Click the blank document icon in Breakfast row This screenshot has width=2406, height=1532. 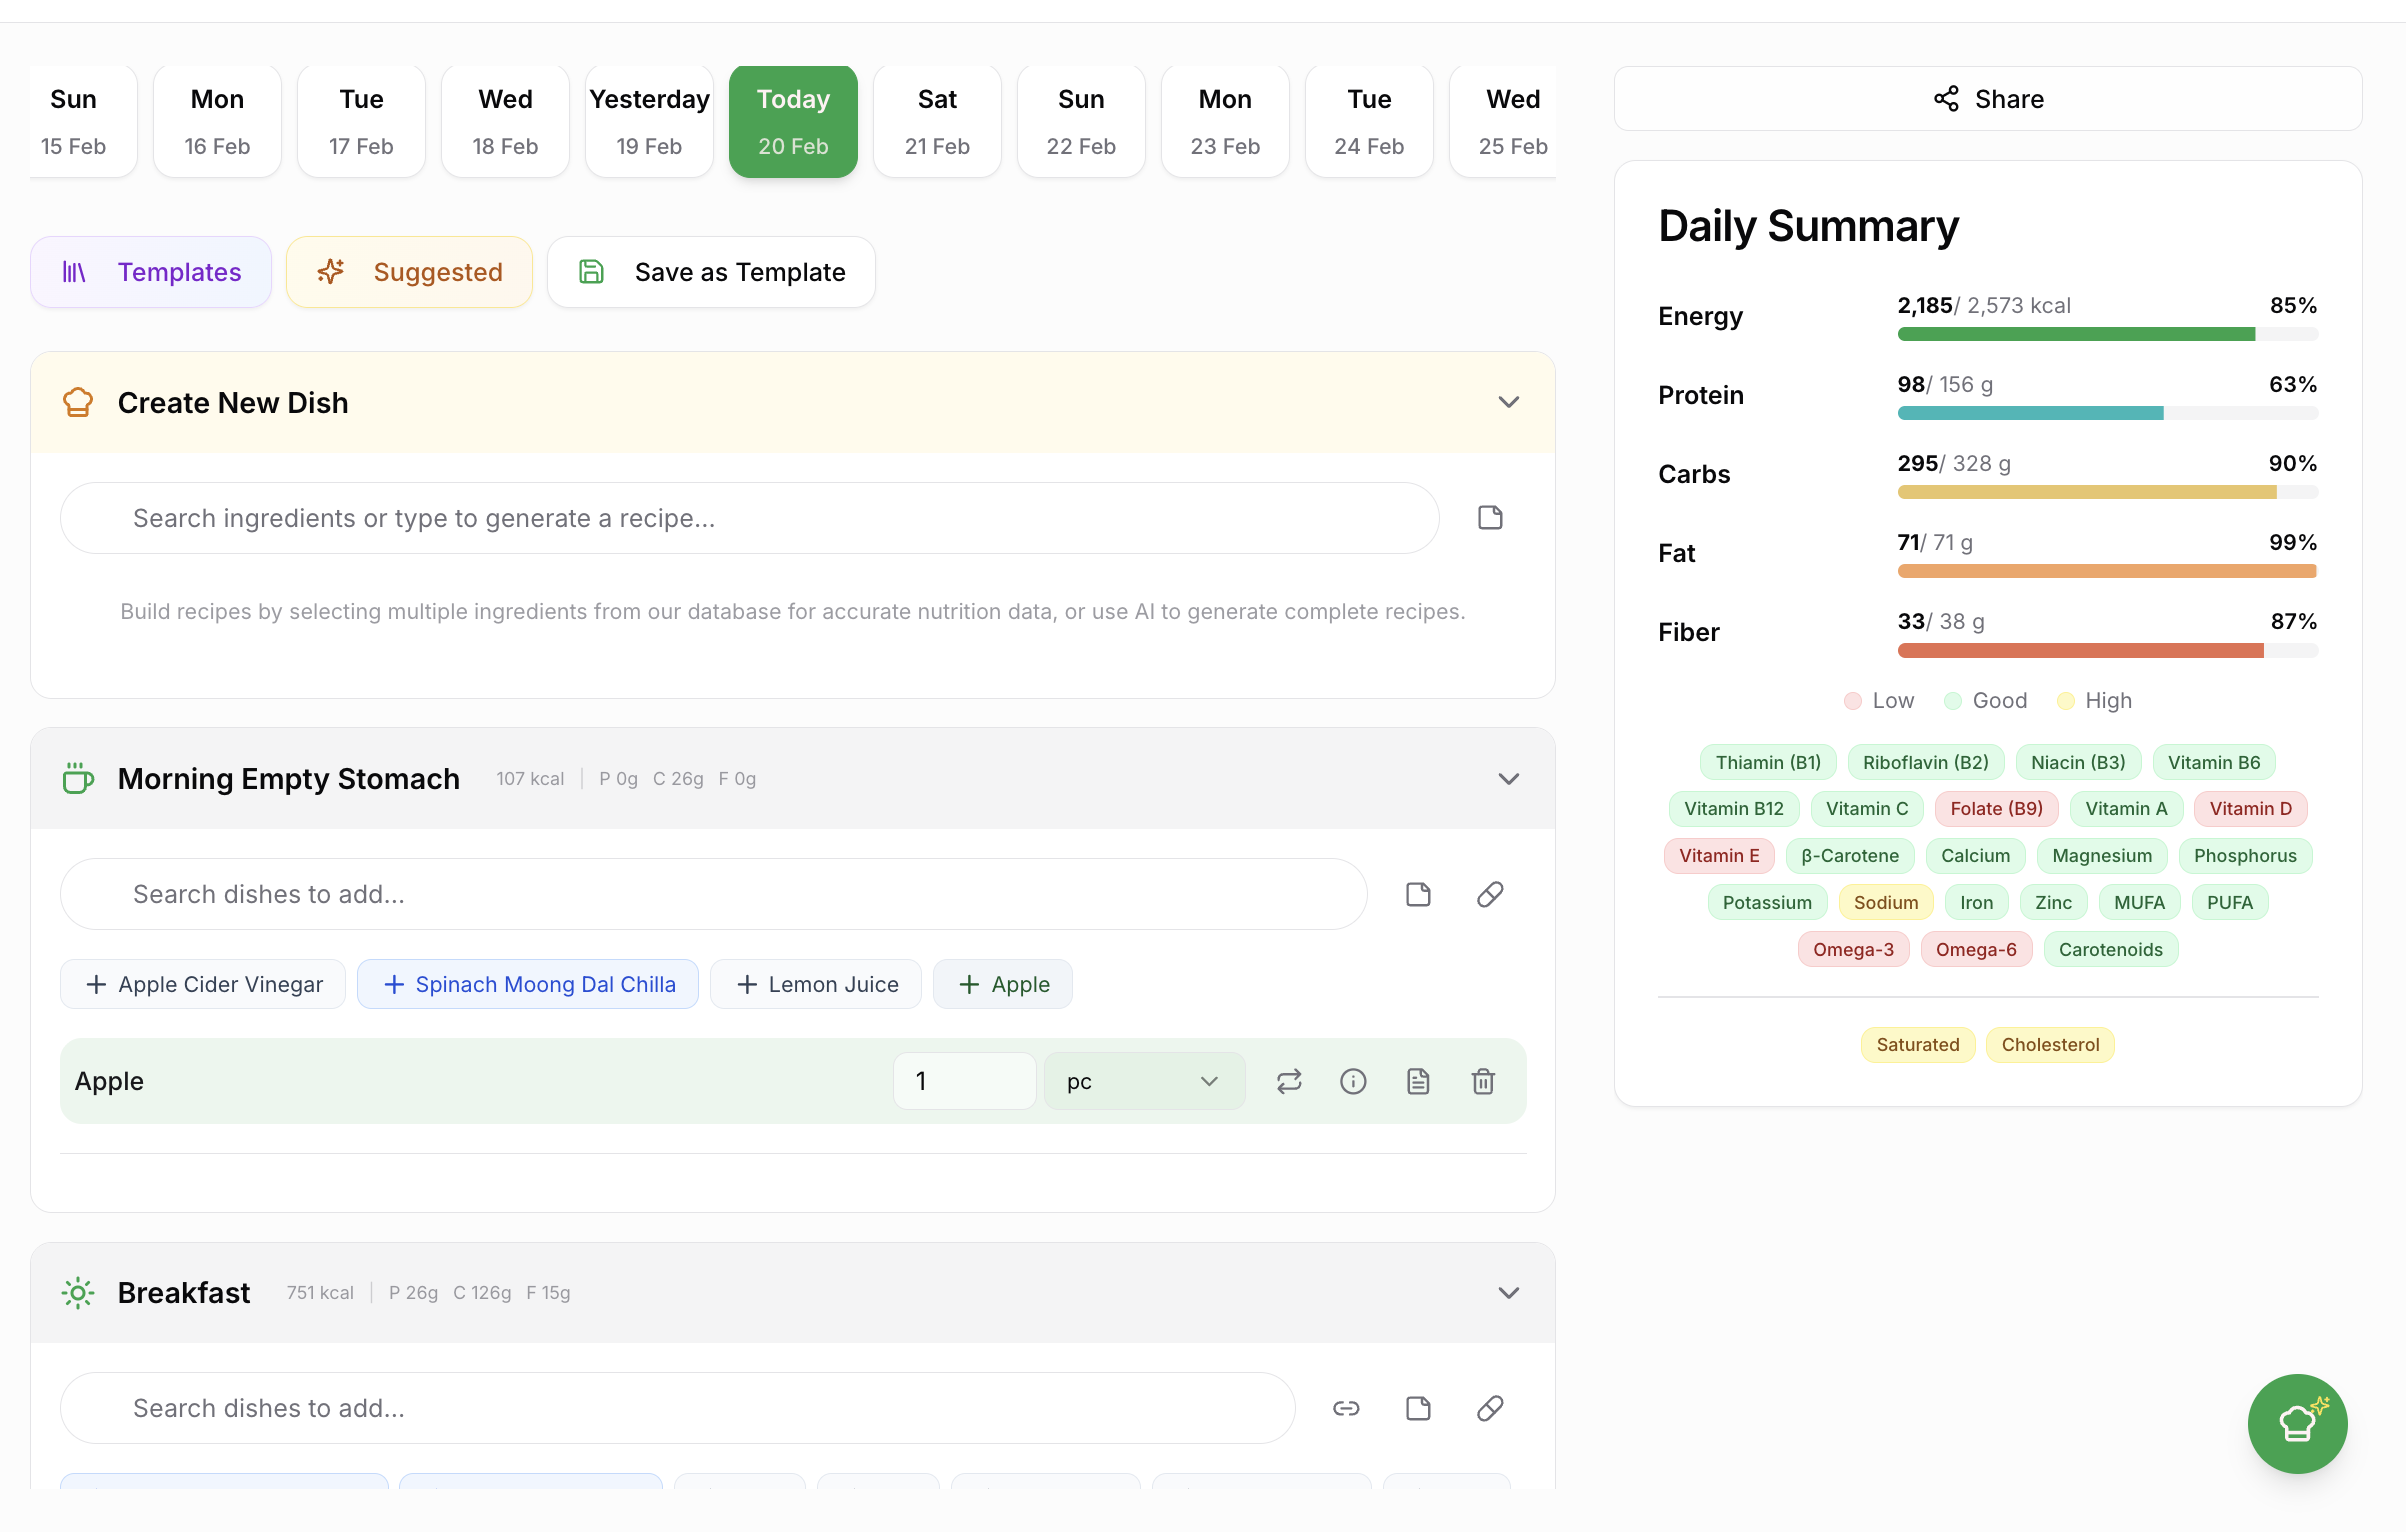pos(1418,1408)
